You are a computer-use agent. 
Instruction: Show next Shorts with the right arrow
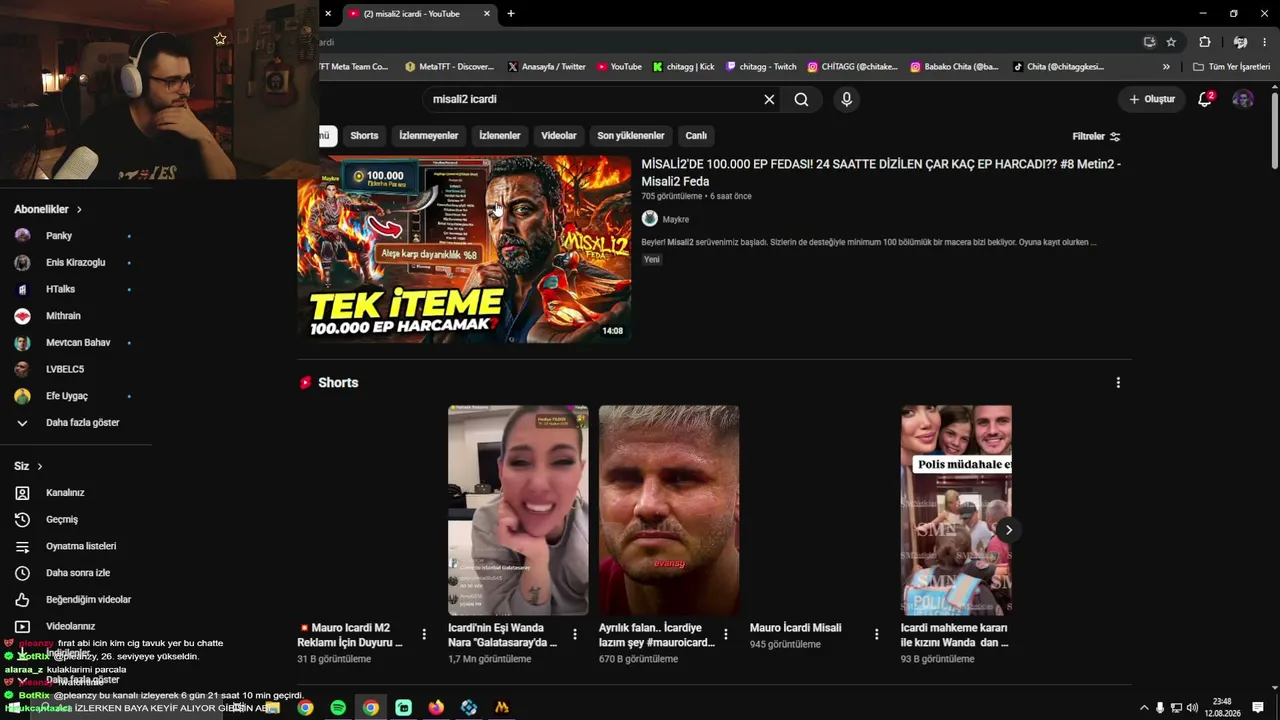(x=1008, y=530)
